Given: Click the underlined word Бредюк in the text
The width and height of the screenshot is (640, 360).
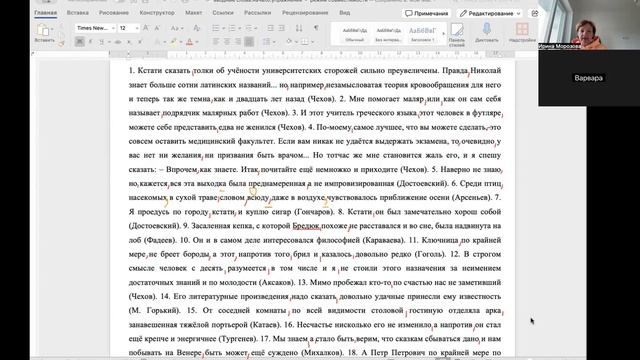Looking at the screenshot, I should click(306, 226).
